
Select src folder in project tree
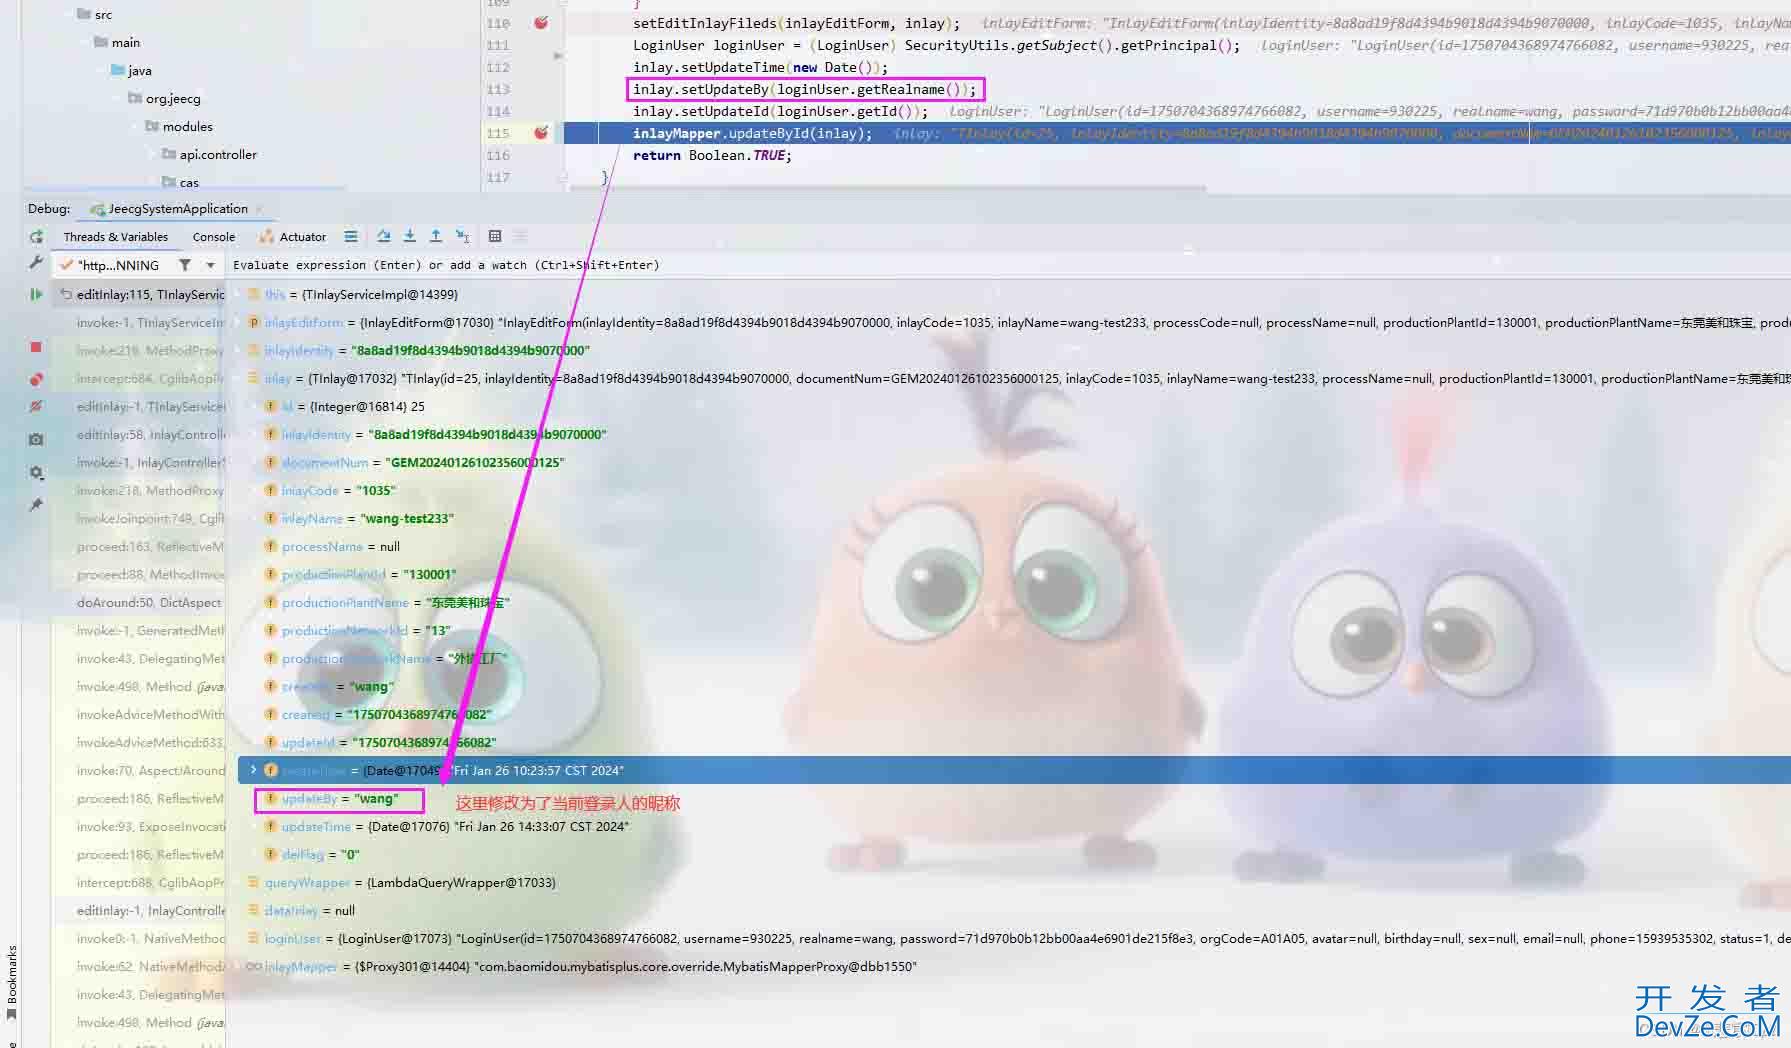click(95, 14)
